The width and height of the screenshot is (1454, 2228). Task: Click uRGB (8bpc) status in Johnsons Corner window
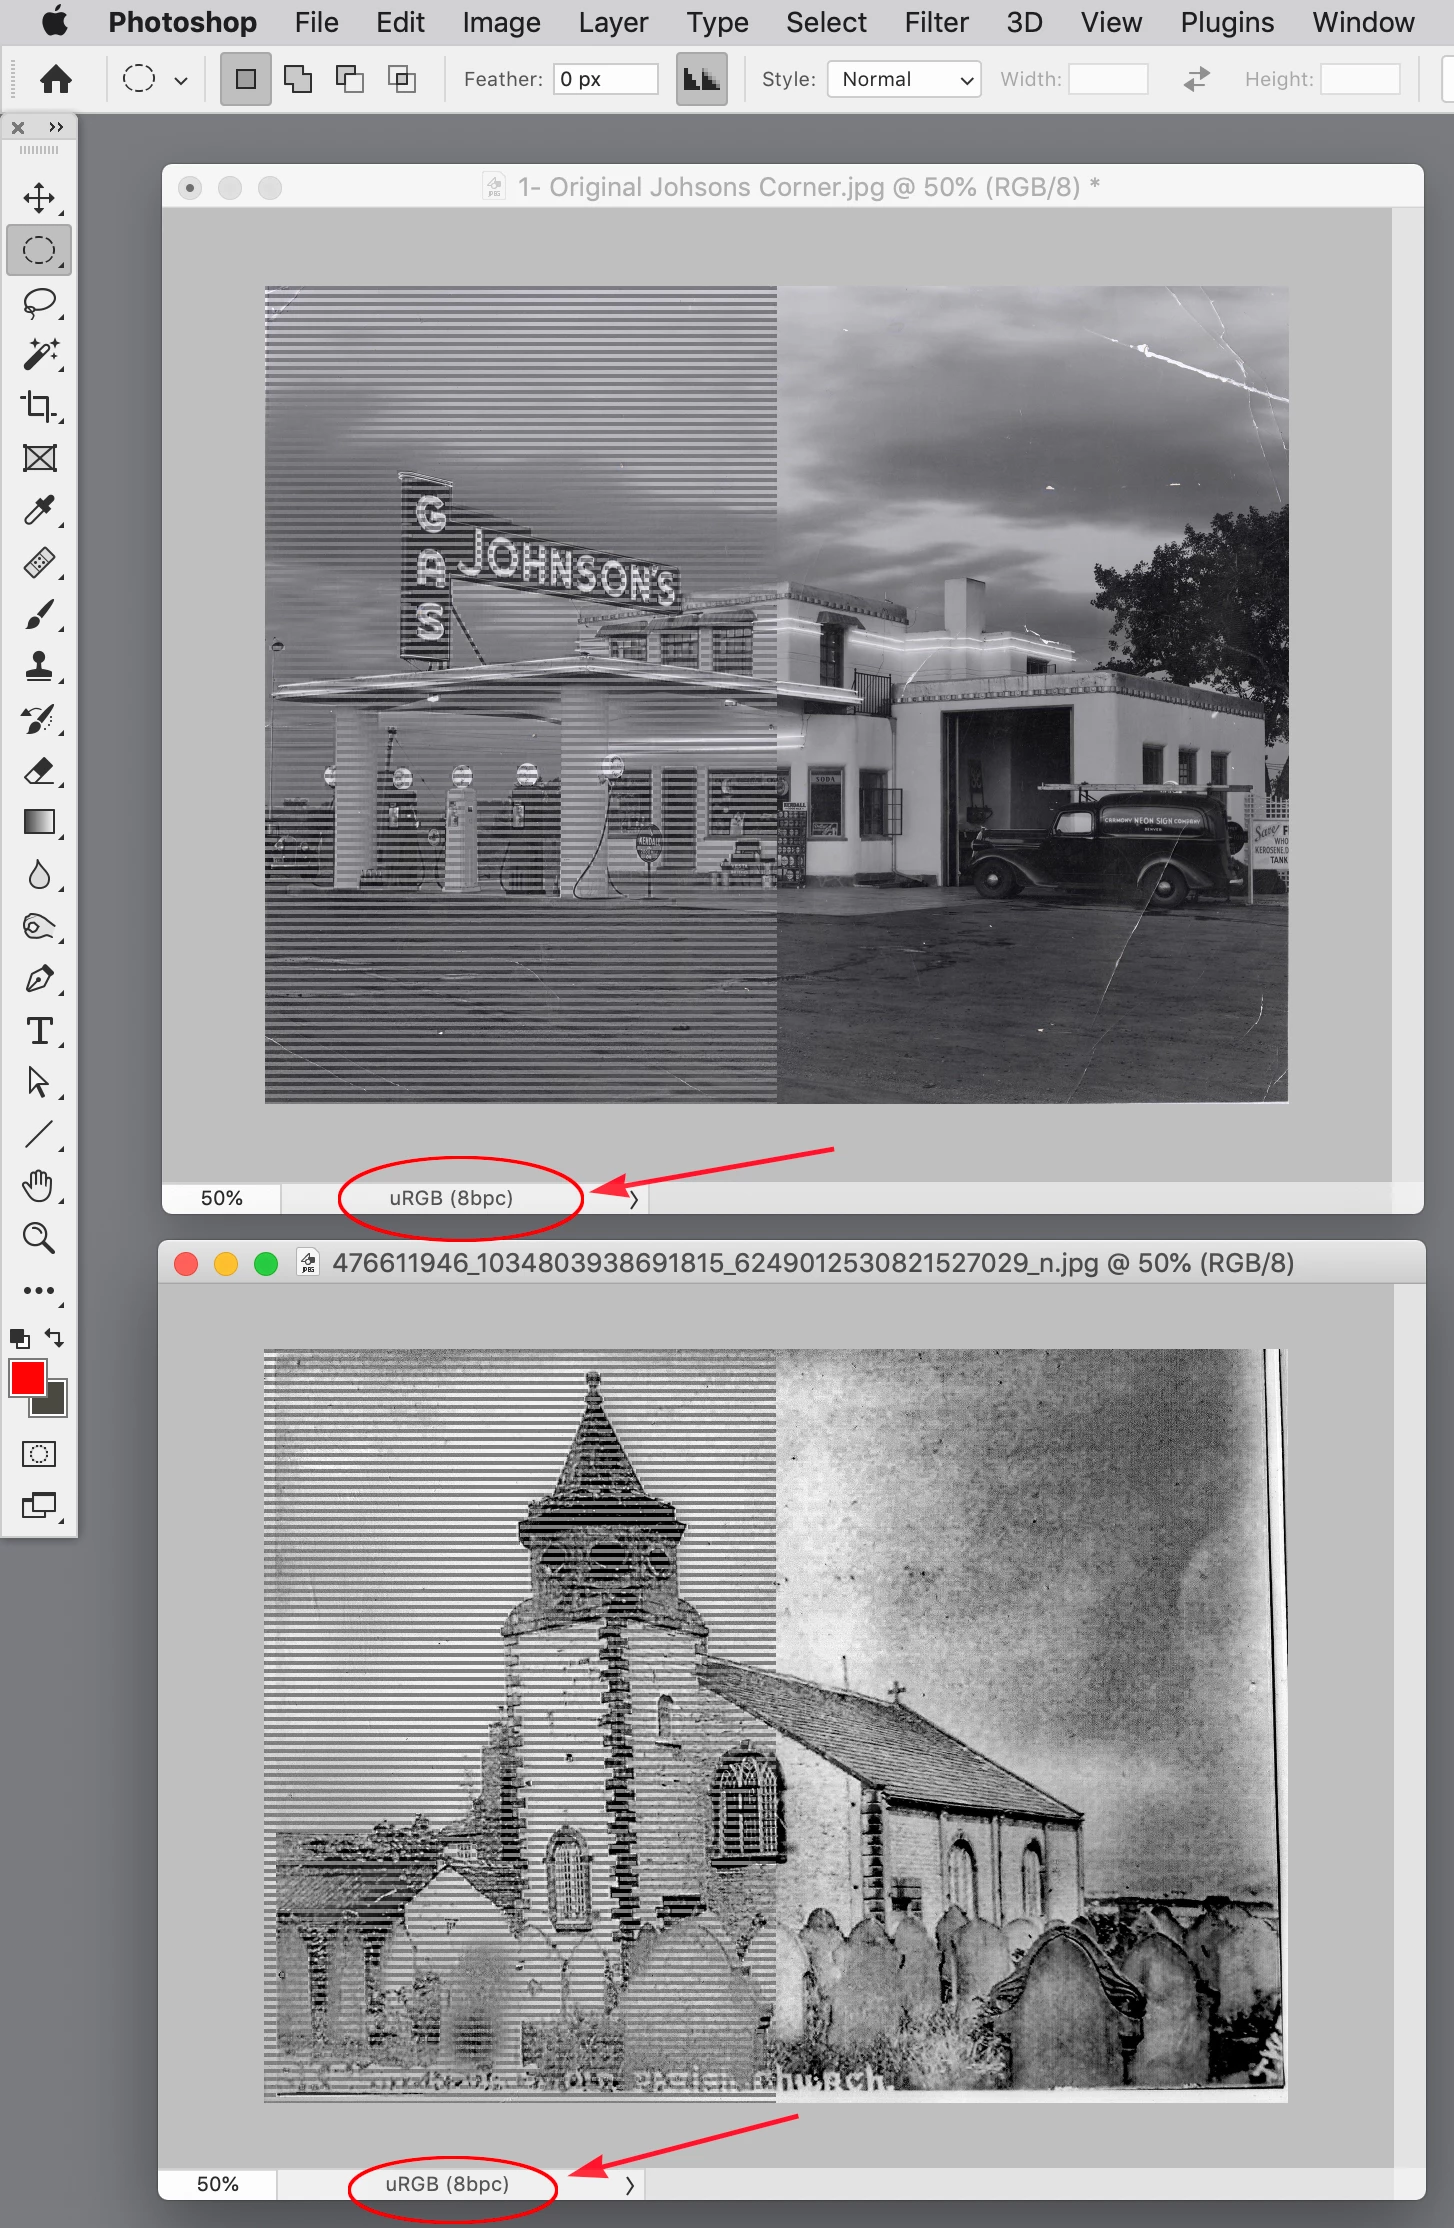[451, 1198]
